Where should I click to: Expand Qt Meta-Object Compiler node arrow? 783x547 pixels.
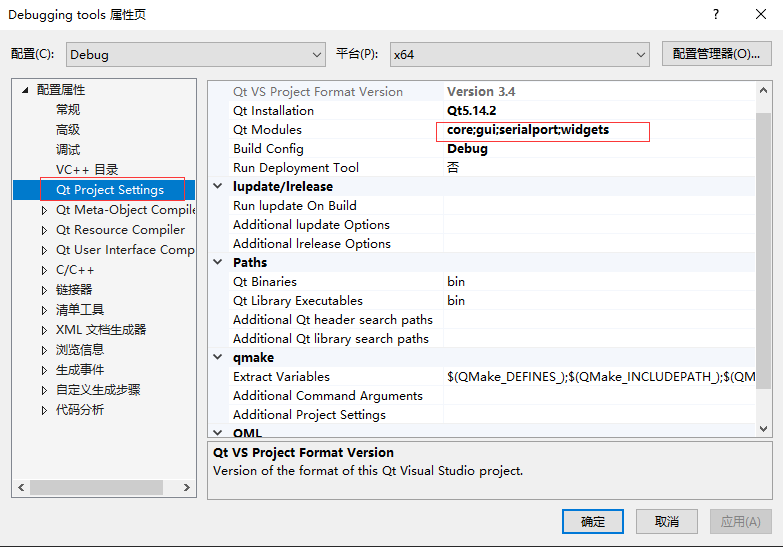click(44, 210)
